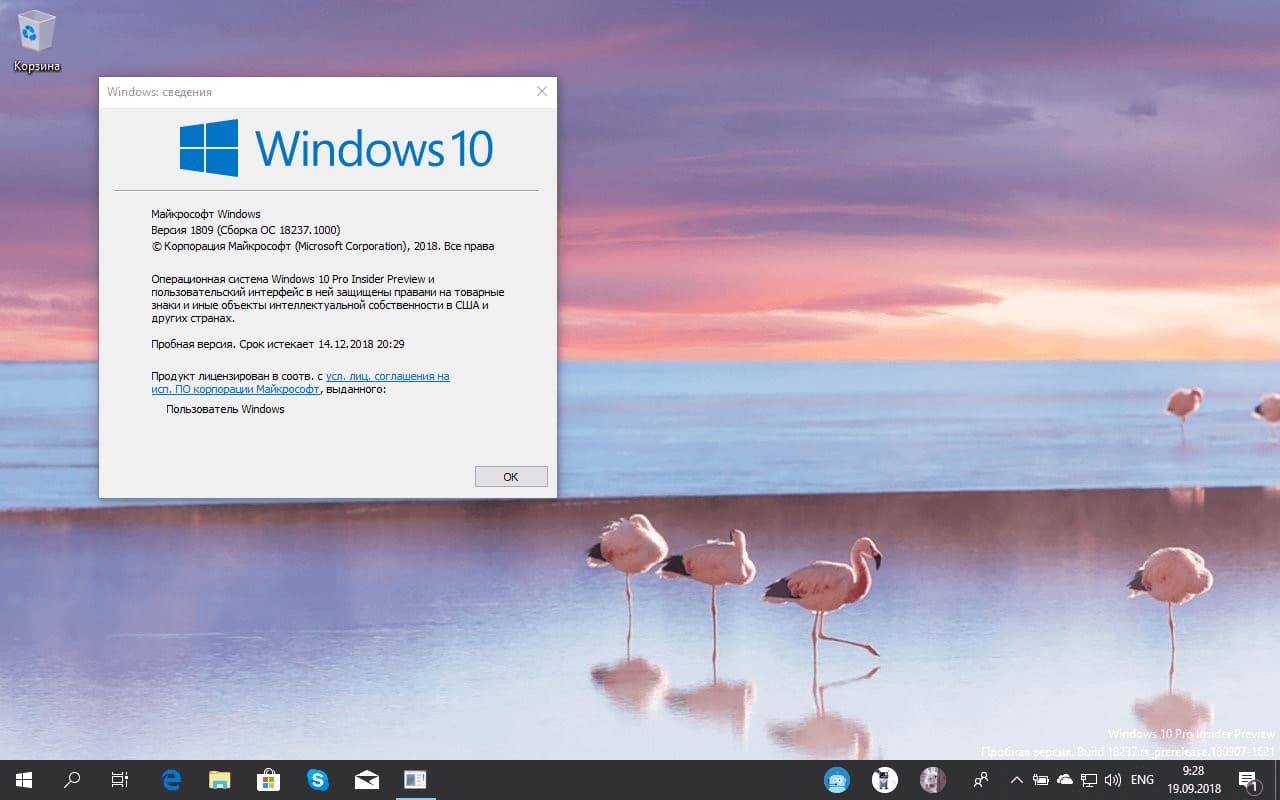This screenshot has height=800, width=1280.
Task: Open Windows Search
Action: pyautogui.click(x=70, y=780)
